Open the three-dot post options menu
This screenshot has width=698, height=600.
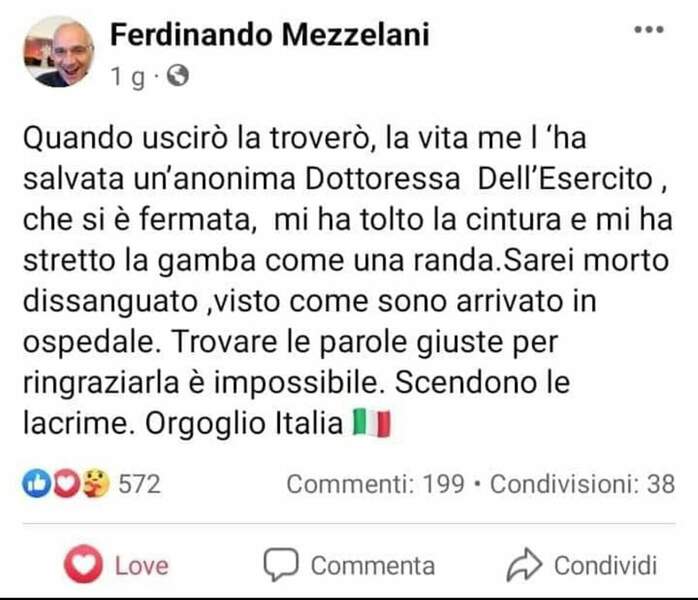649,30
